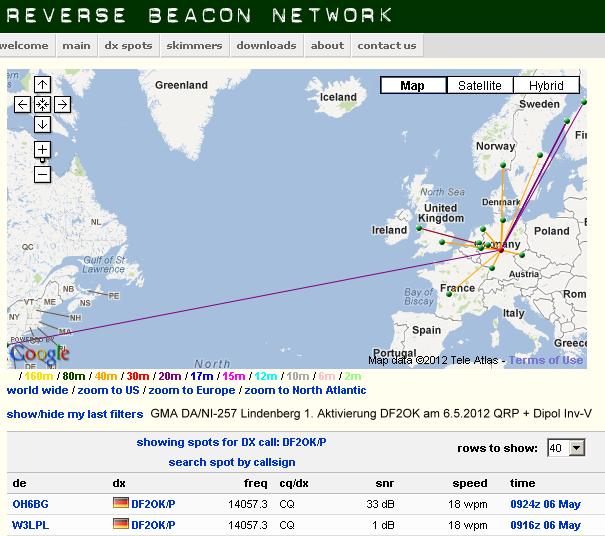This screenshot has width=605, height=536.
Task: Zoom out the map with minus button
Action: tap(42, 174)
